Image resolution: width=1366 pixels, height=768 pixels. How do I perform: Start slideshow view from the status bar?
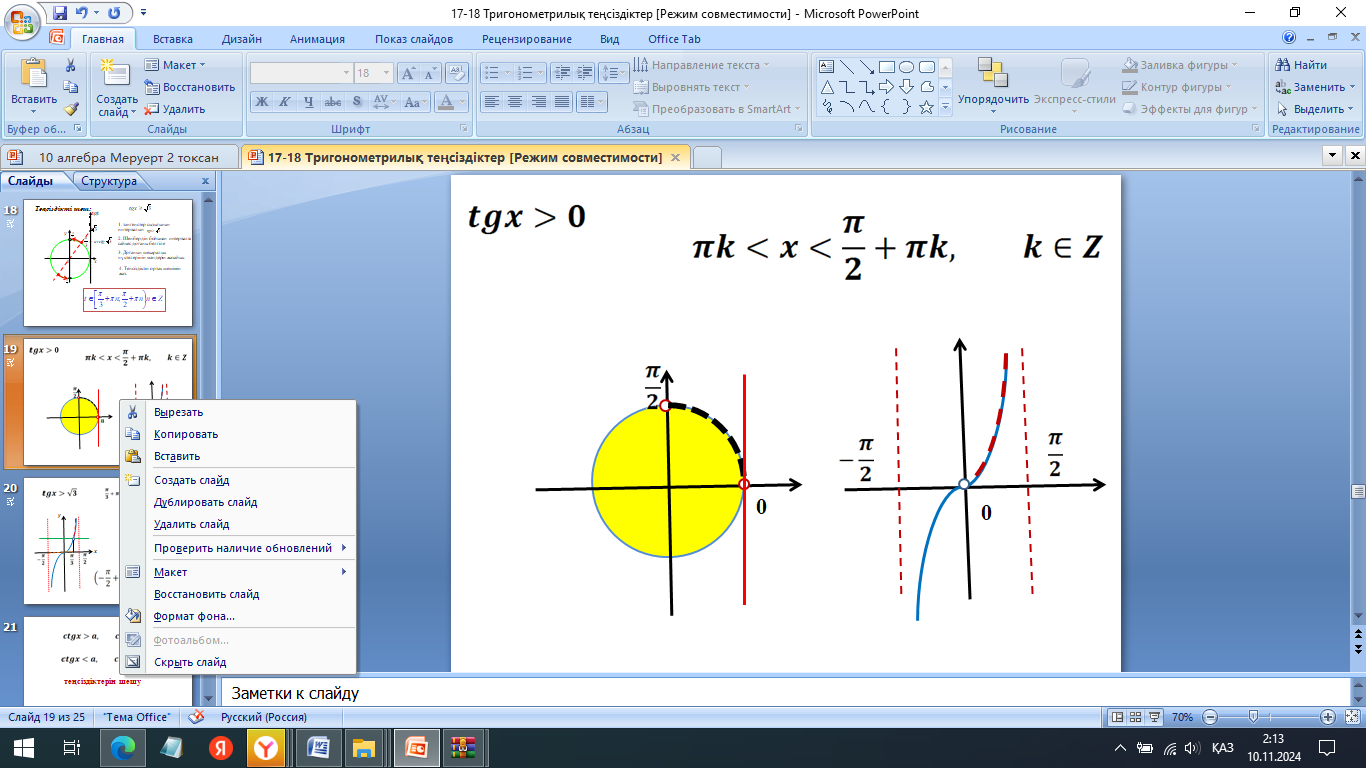[1156, 717]
